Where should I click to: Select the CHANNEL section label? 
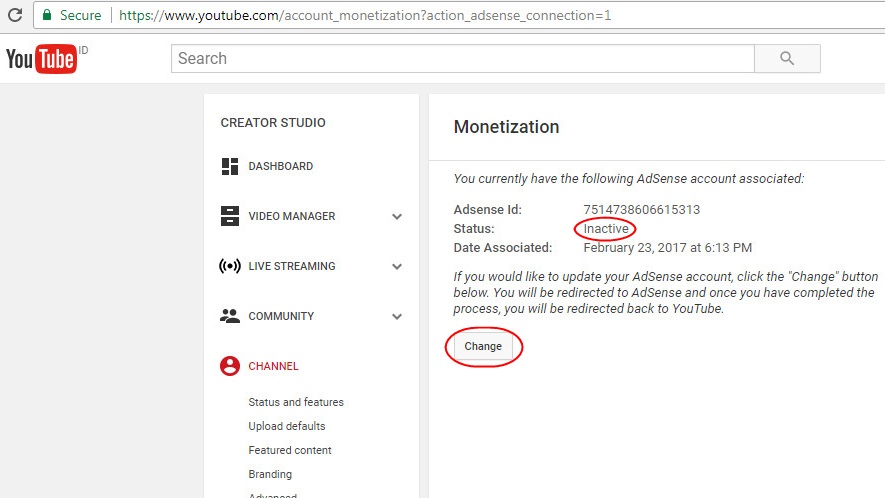(273, 366)
